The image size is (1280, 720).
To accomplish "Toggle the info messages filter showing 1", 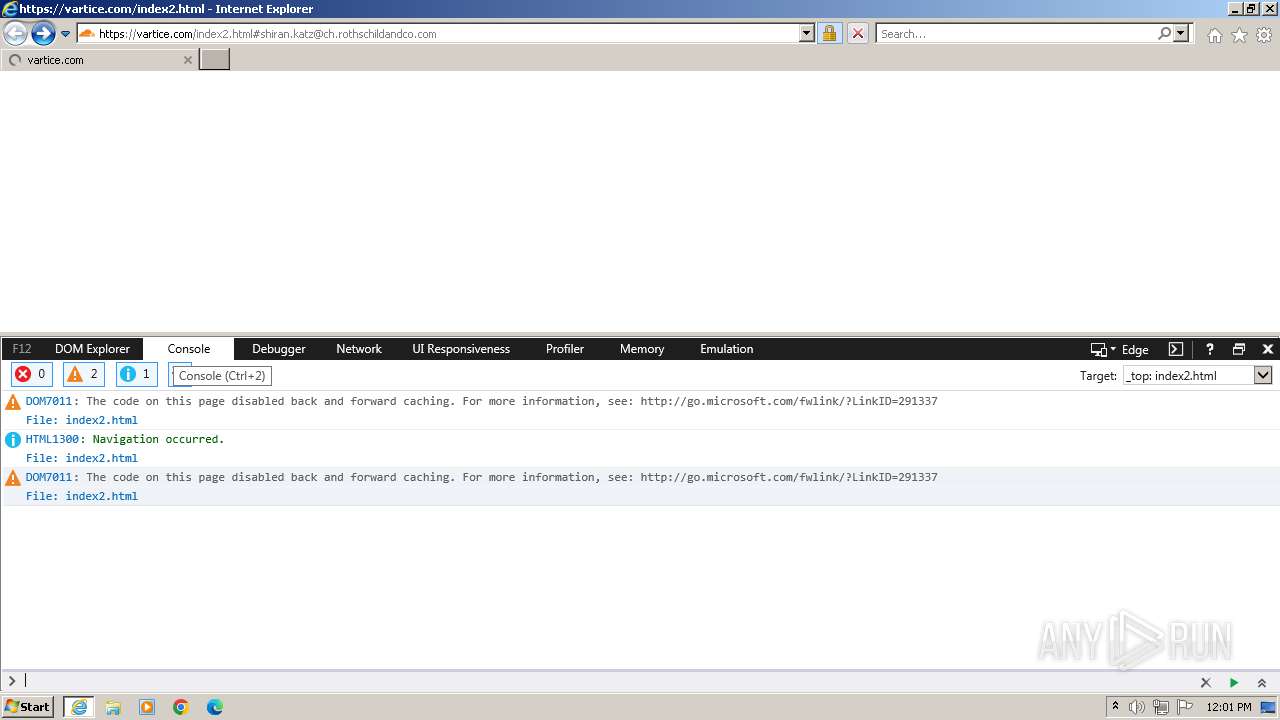I will (136, 374).
